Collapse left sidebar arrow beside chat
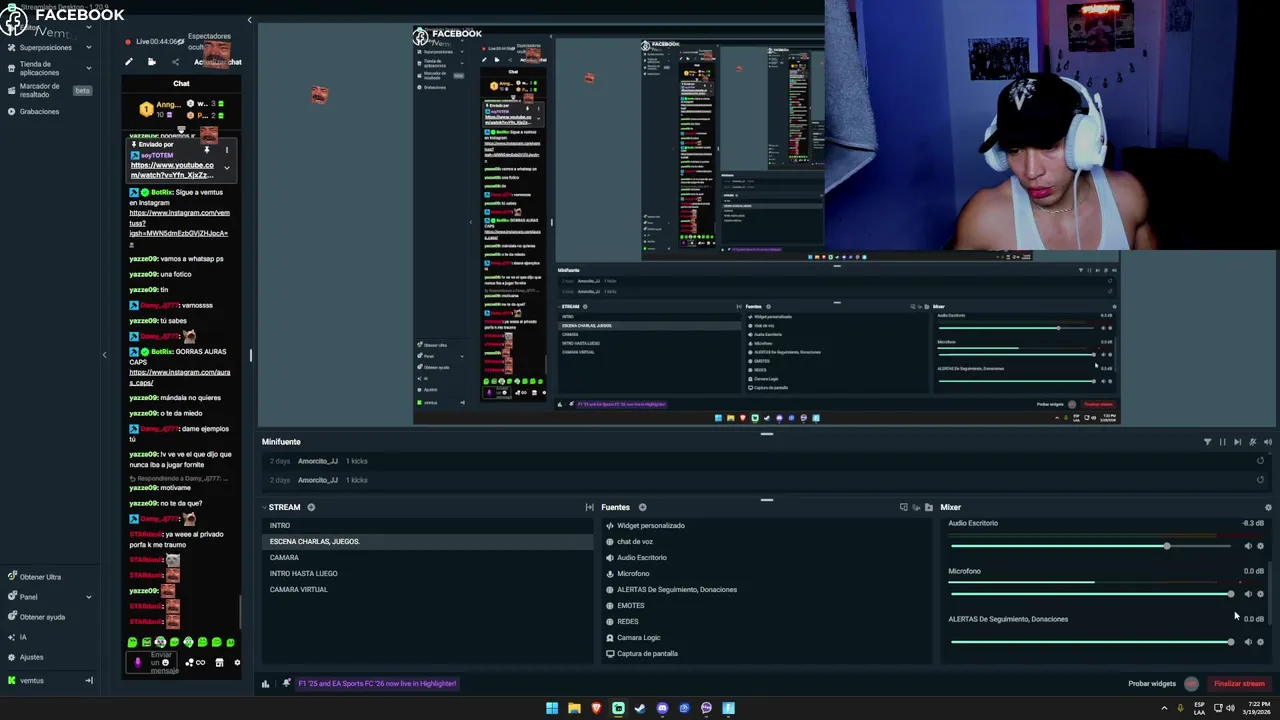The width and height of the screenshot is (1280, 720). (104, 355)
